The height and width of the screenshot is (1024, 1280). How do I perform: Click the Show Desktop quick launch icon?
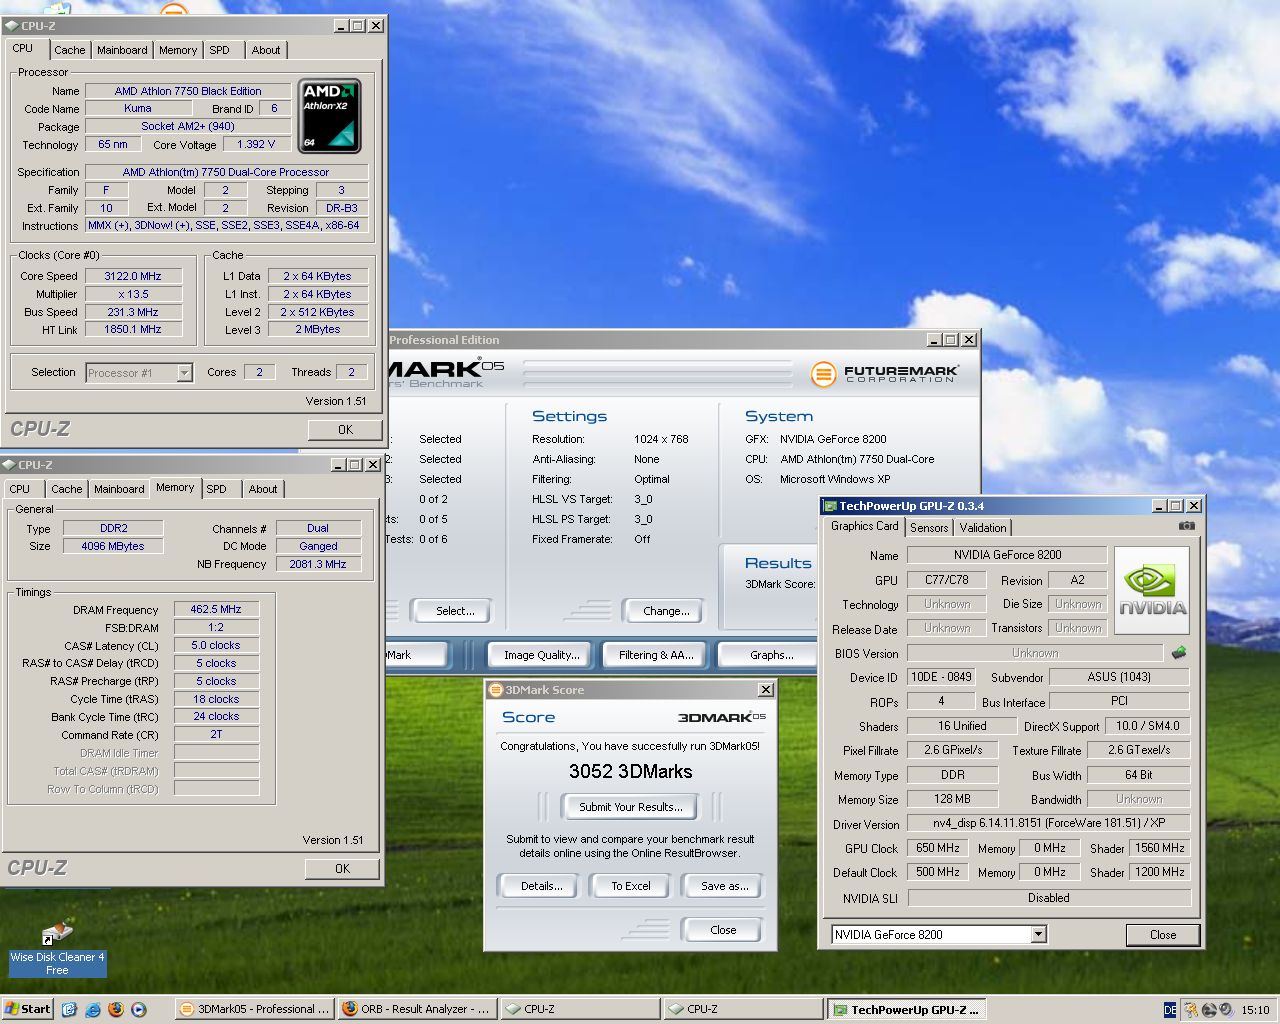point(69,1009)
